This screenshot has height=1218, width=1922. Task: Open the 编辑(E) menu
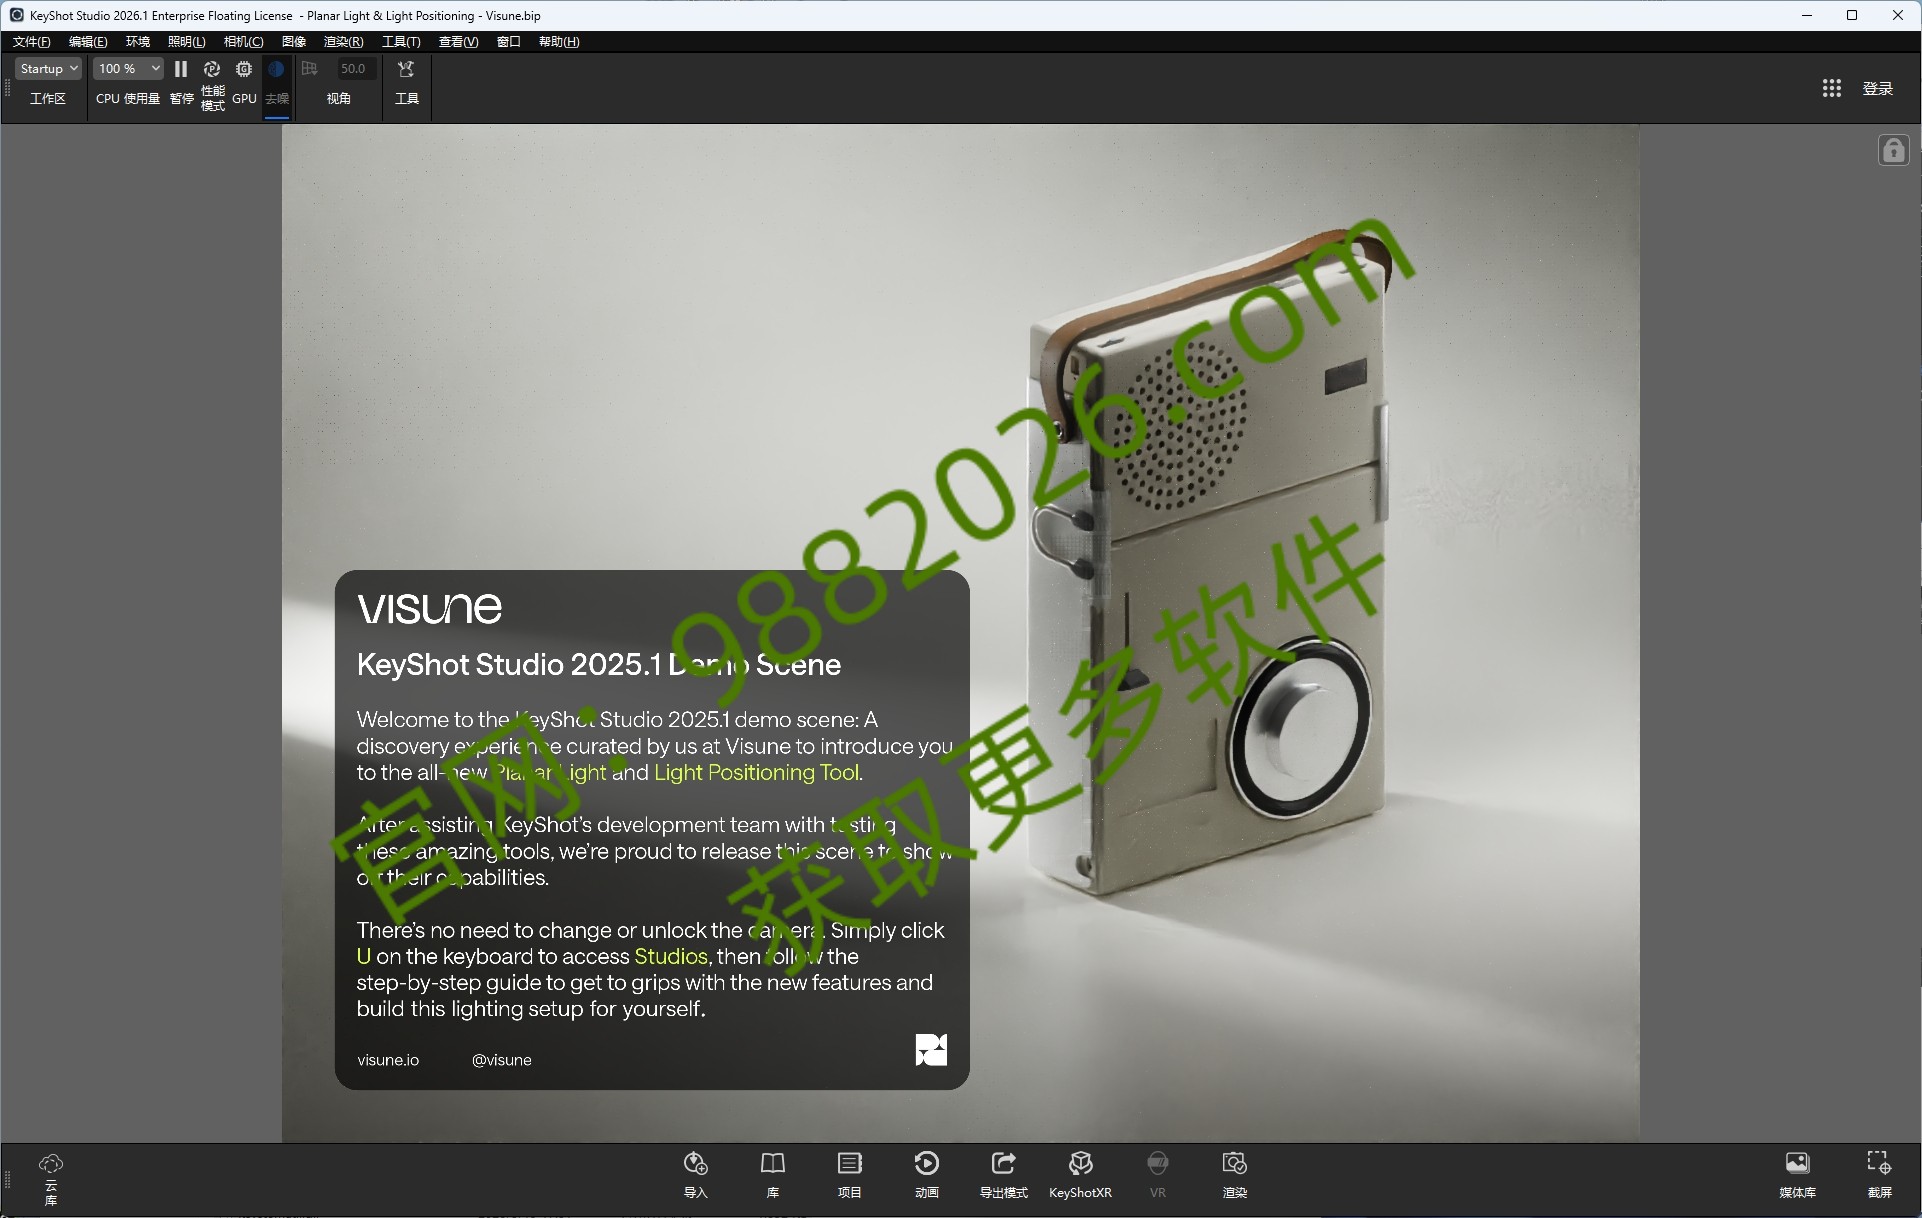(x=88, y=42)
